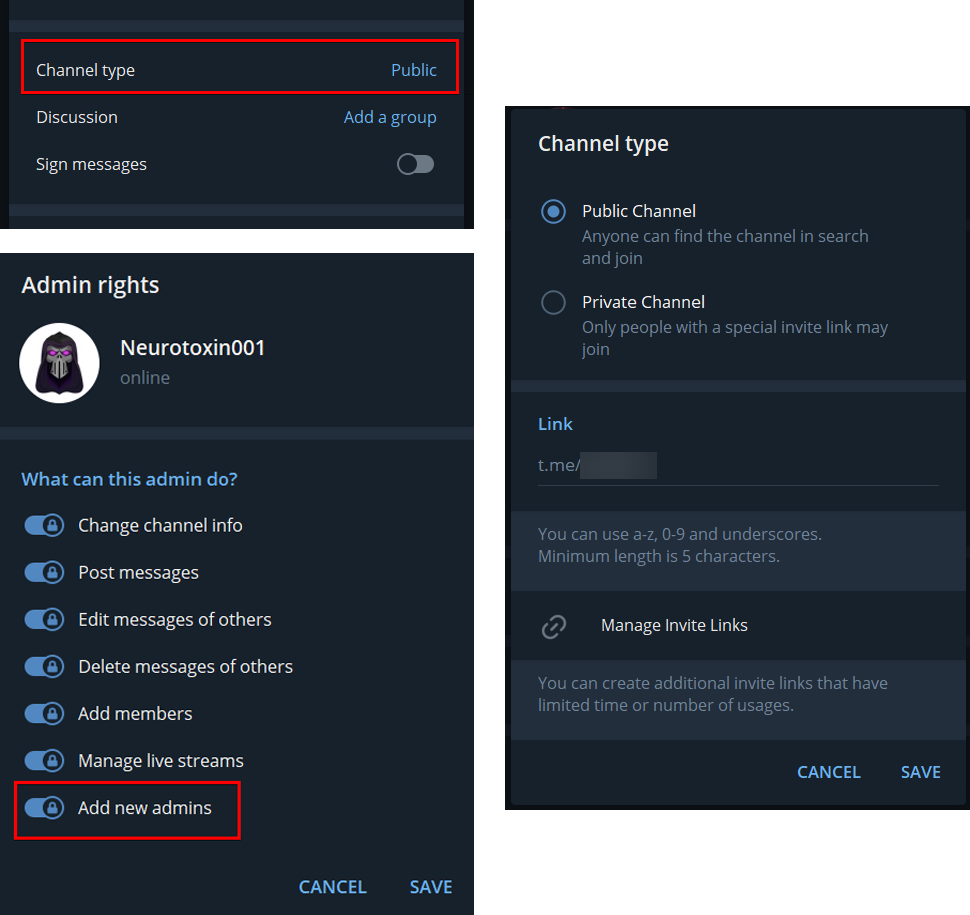Cancel the admin rights dialog

tap(332, 886)
